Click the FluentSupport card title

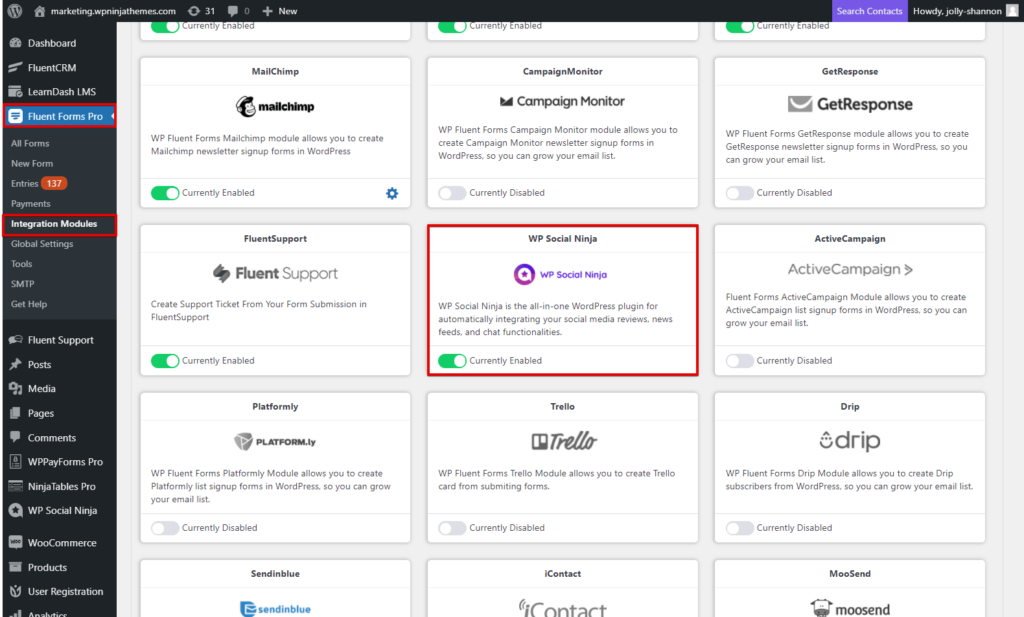275,239
